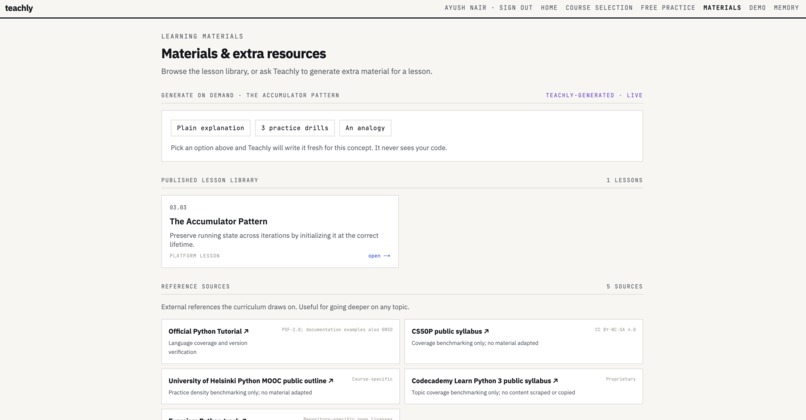Click the Materials & extra resources heading
806x420 pixels.
pyautogui.click(x=244, y=53)
